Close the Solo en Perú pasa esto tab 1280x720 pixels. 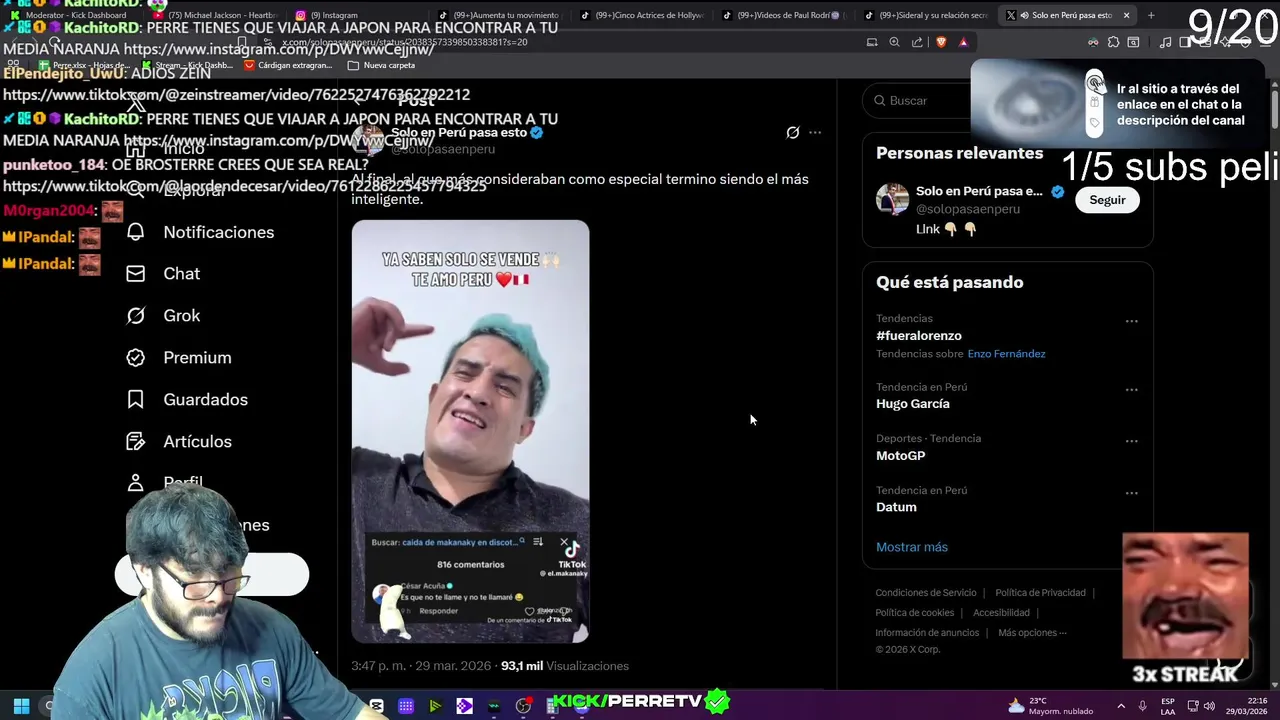(1126, 15)
